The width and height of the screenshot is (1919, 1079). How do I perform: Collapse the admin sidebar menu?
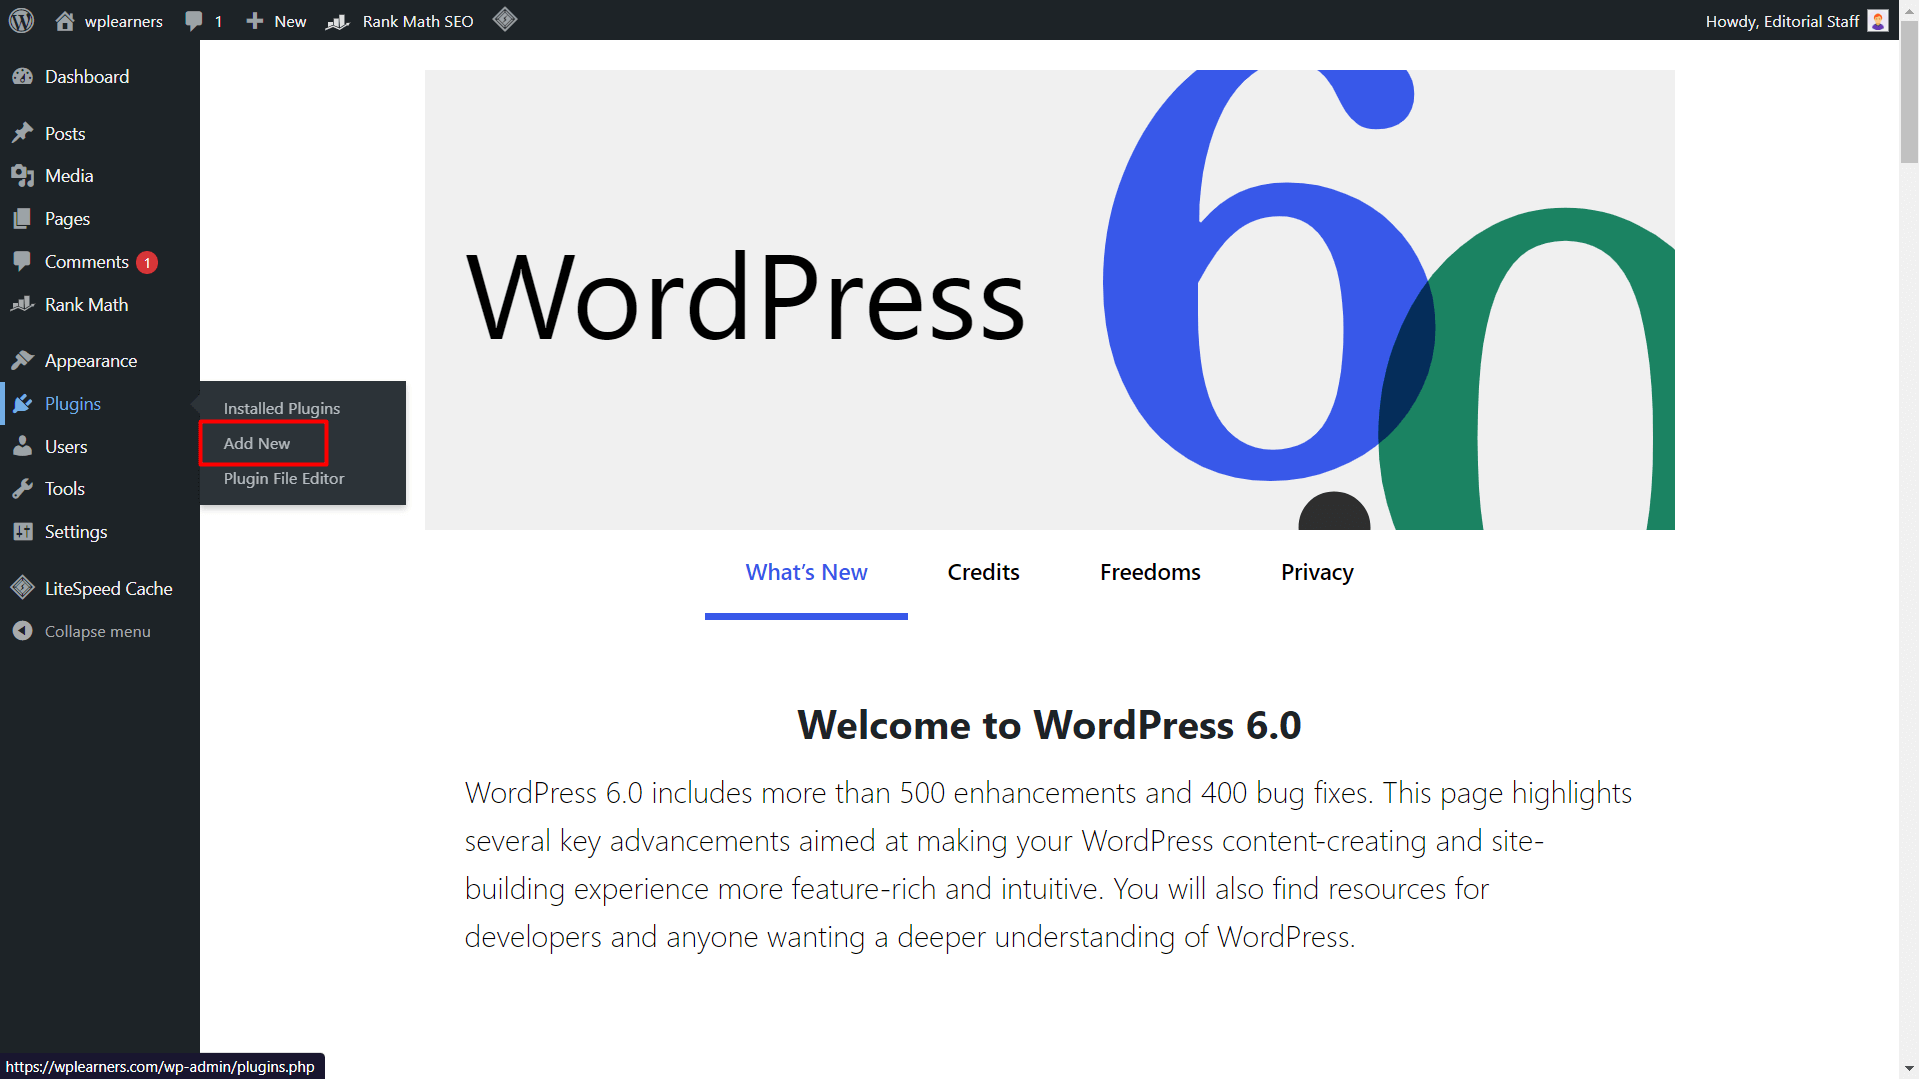pos(100,631)
